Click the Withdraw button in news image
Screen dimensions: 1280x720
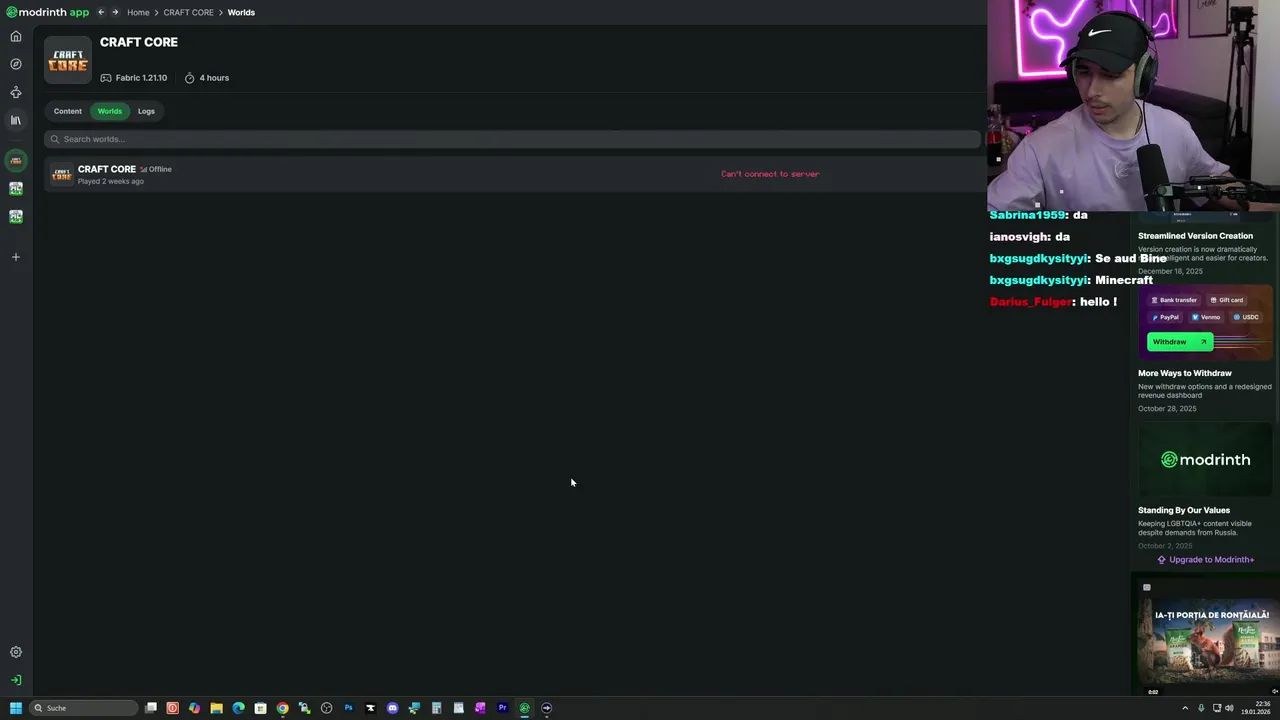1180,342
